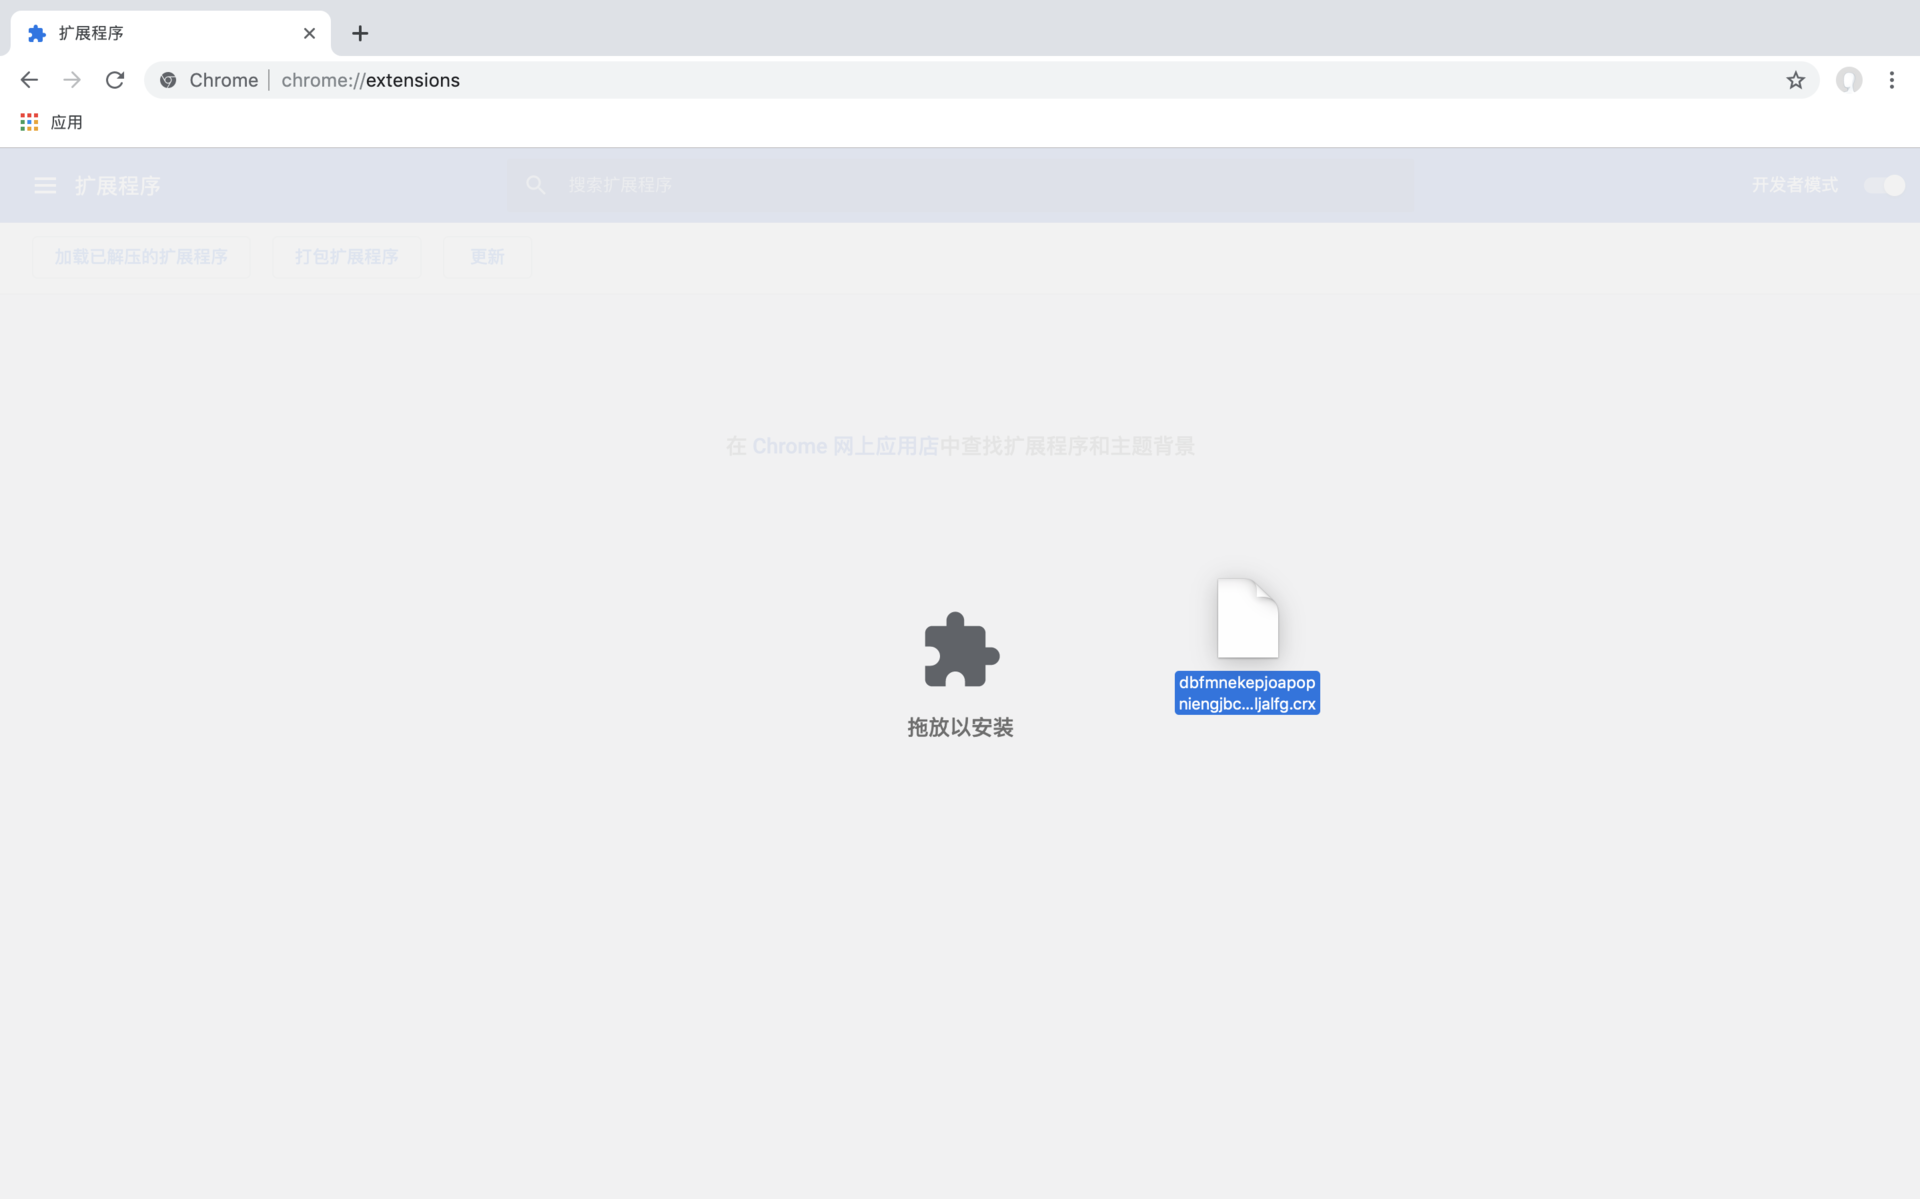Click the extension puzzle icon in the tab

(x=37, y=33)
